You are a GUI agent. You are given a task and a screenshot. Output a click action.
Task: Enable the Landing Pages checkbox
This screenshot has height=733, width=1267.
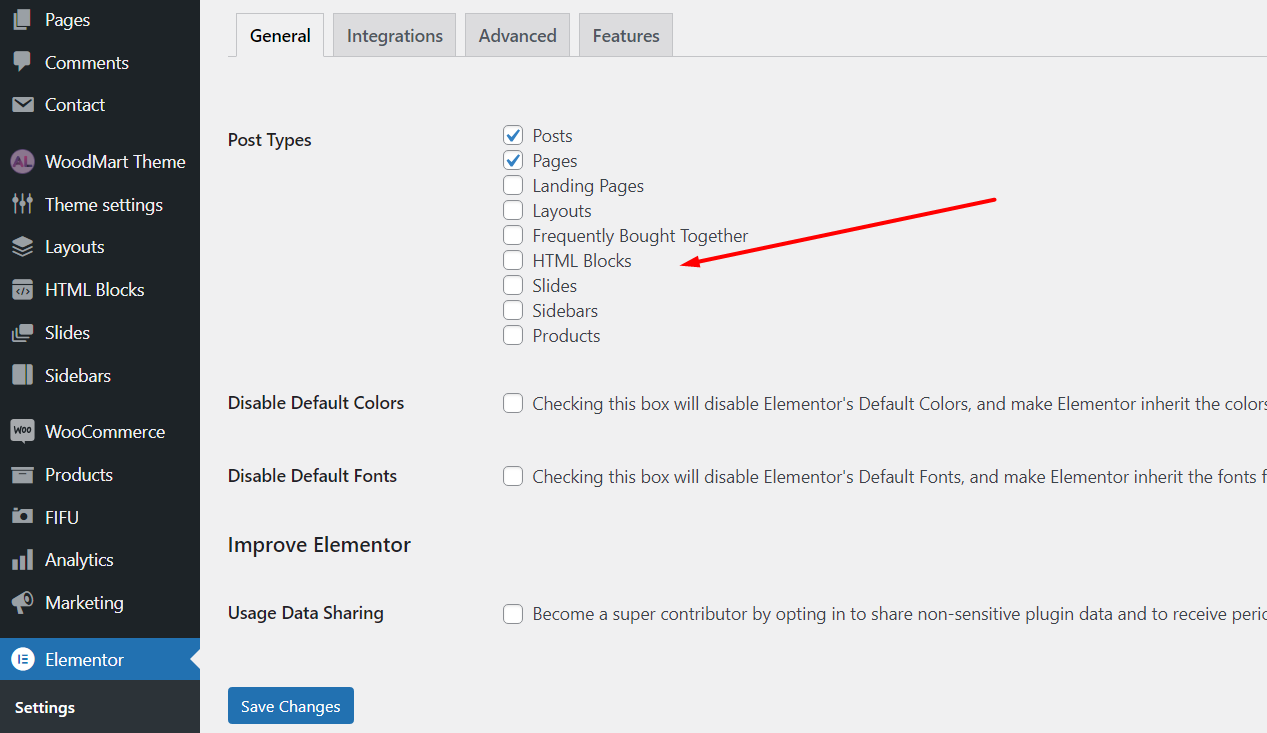[x=513, y=185]
